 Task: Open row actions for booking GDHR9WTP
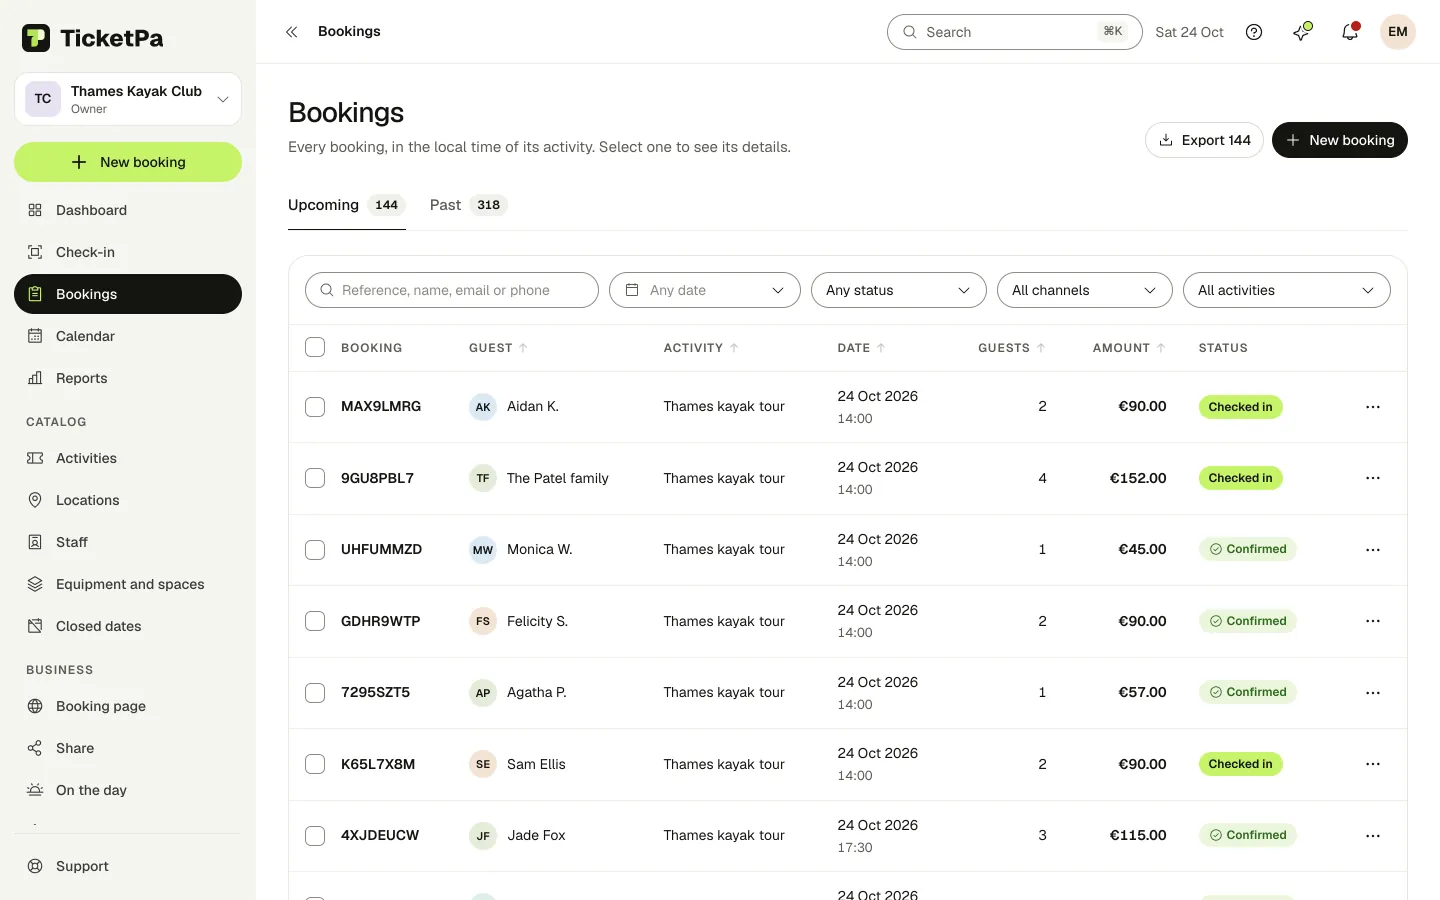[x=1373, y=621]
